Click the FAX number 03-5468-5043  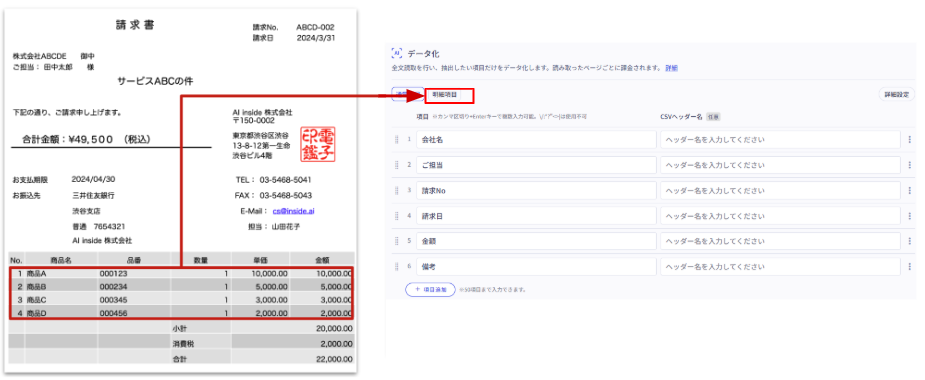pos(286,195)
